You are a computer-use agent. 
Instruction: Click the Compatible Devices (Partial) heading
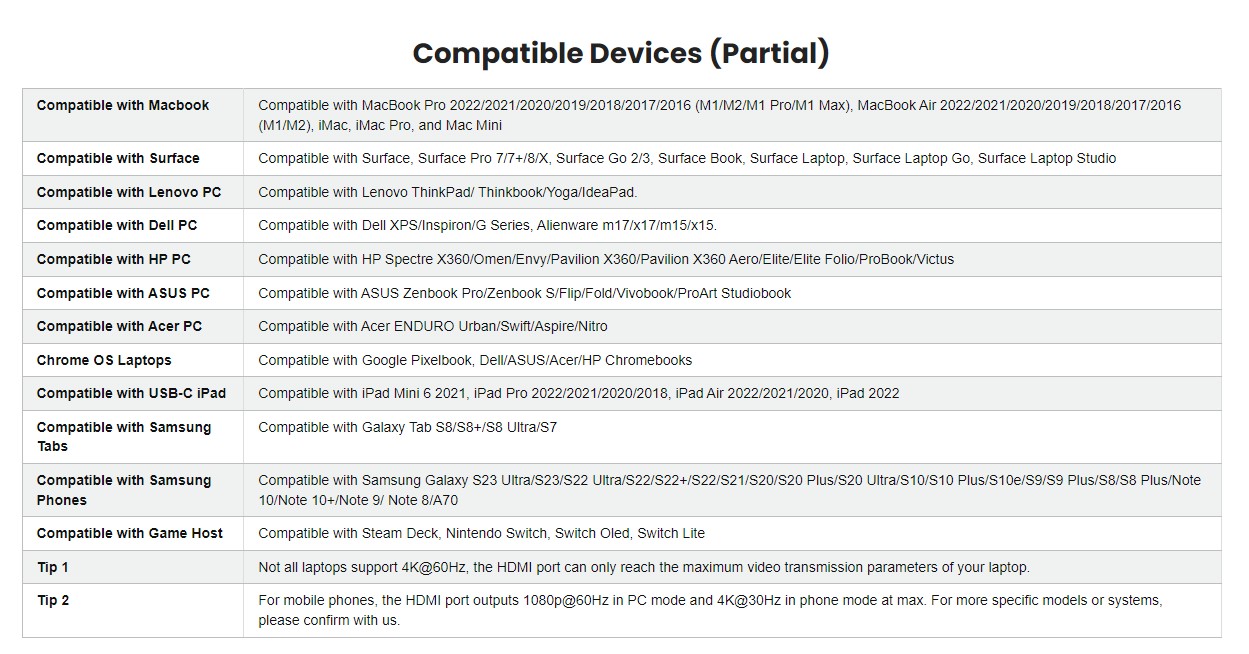(x=620, y=53)
